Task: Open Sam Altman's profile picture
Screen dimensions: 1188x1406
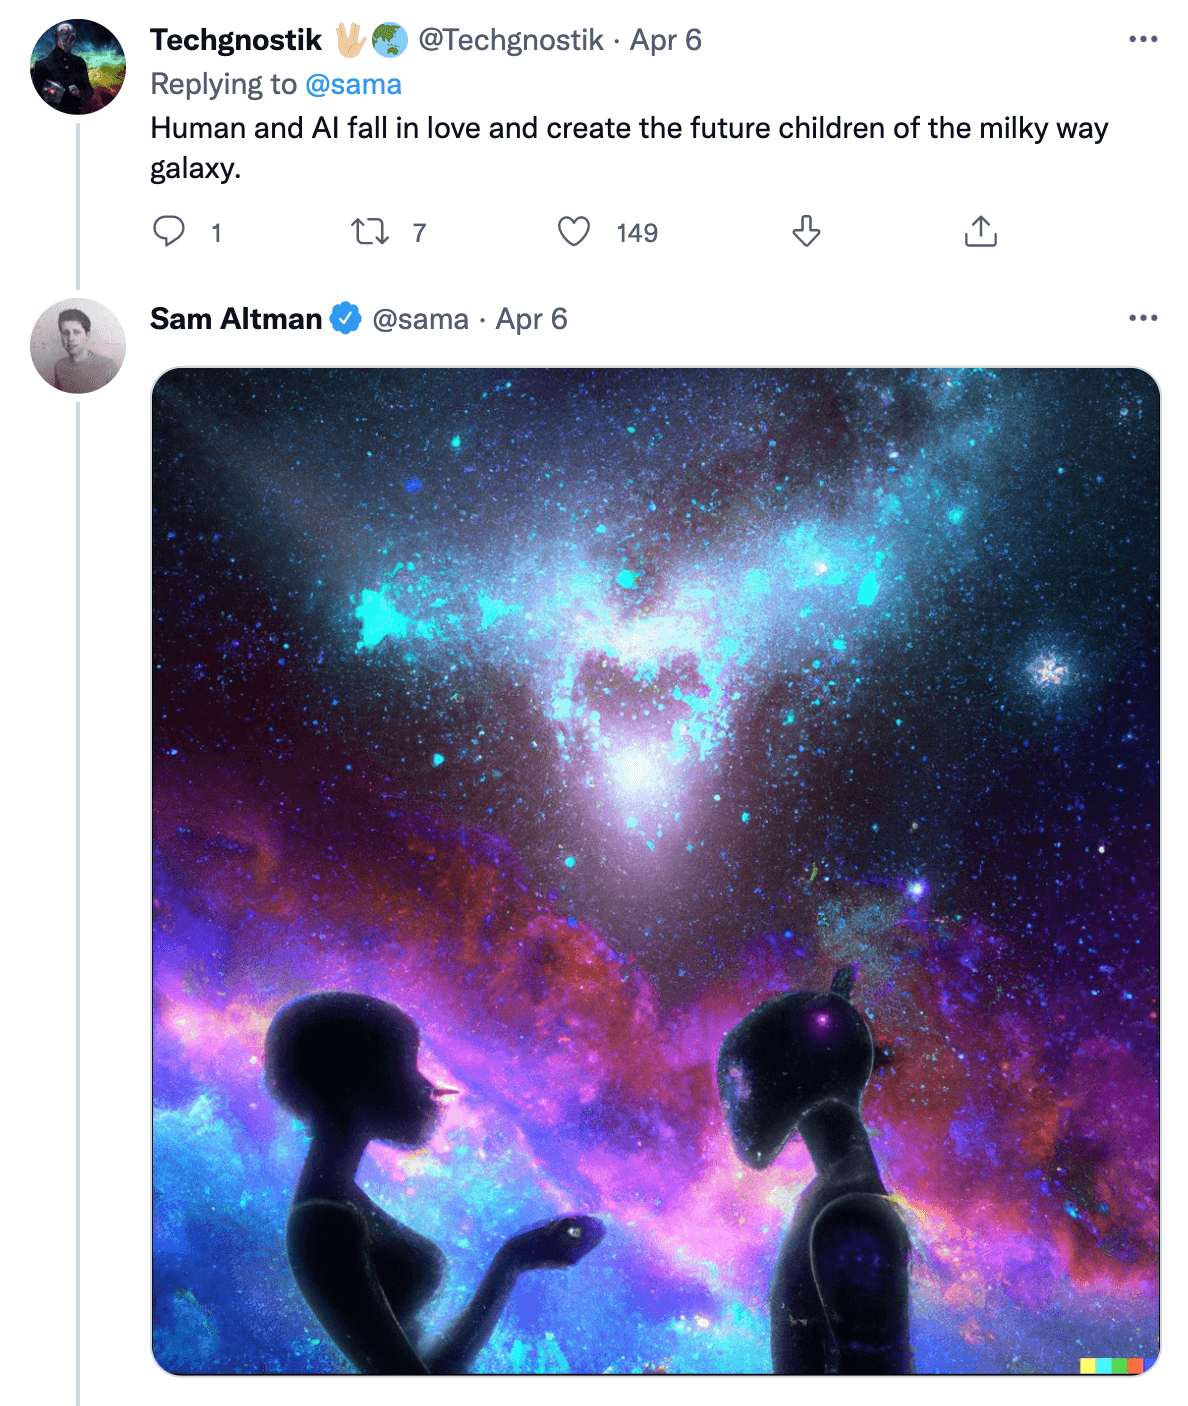Action: [78, 345]
